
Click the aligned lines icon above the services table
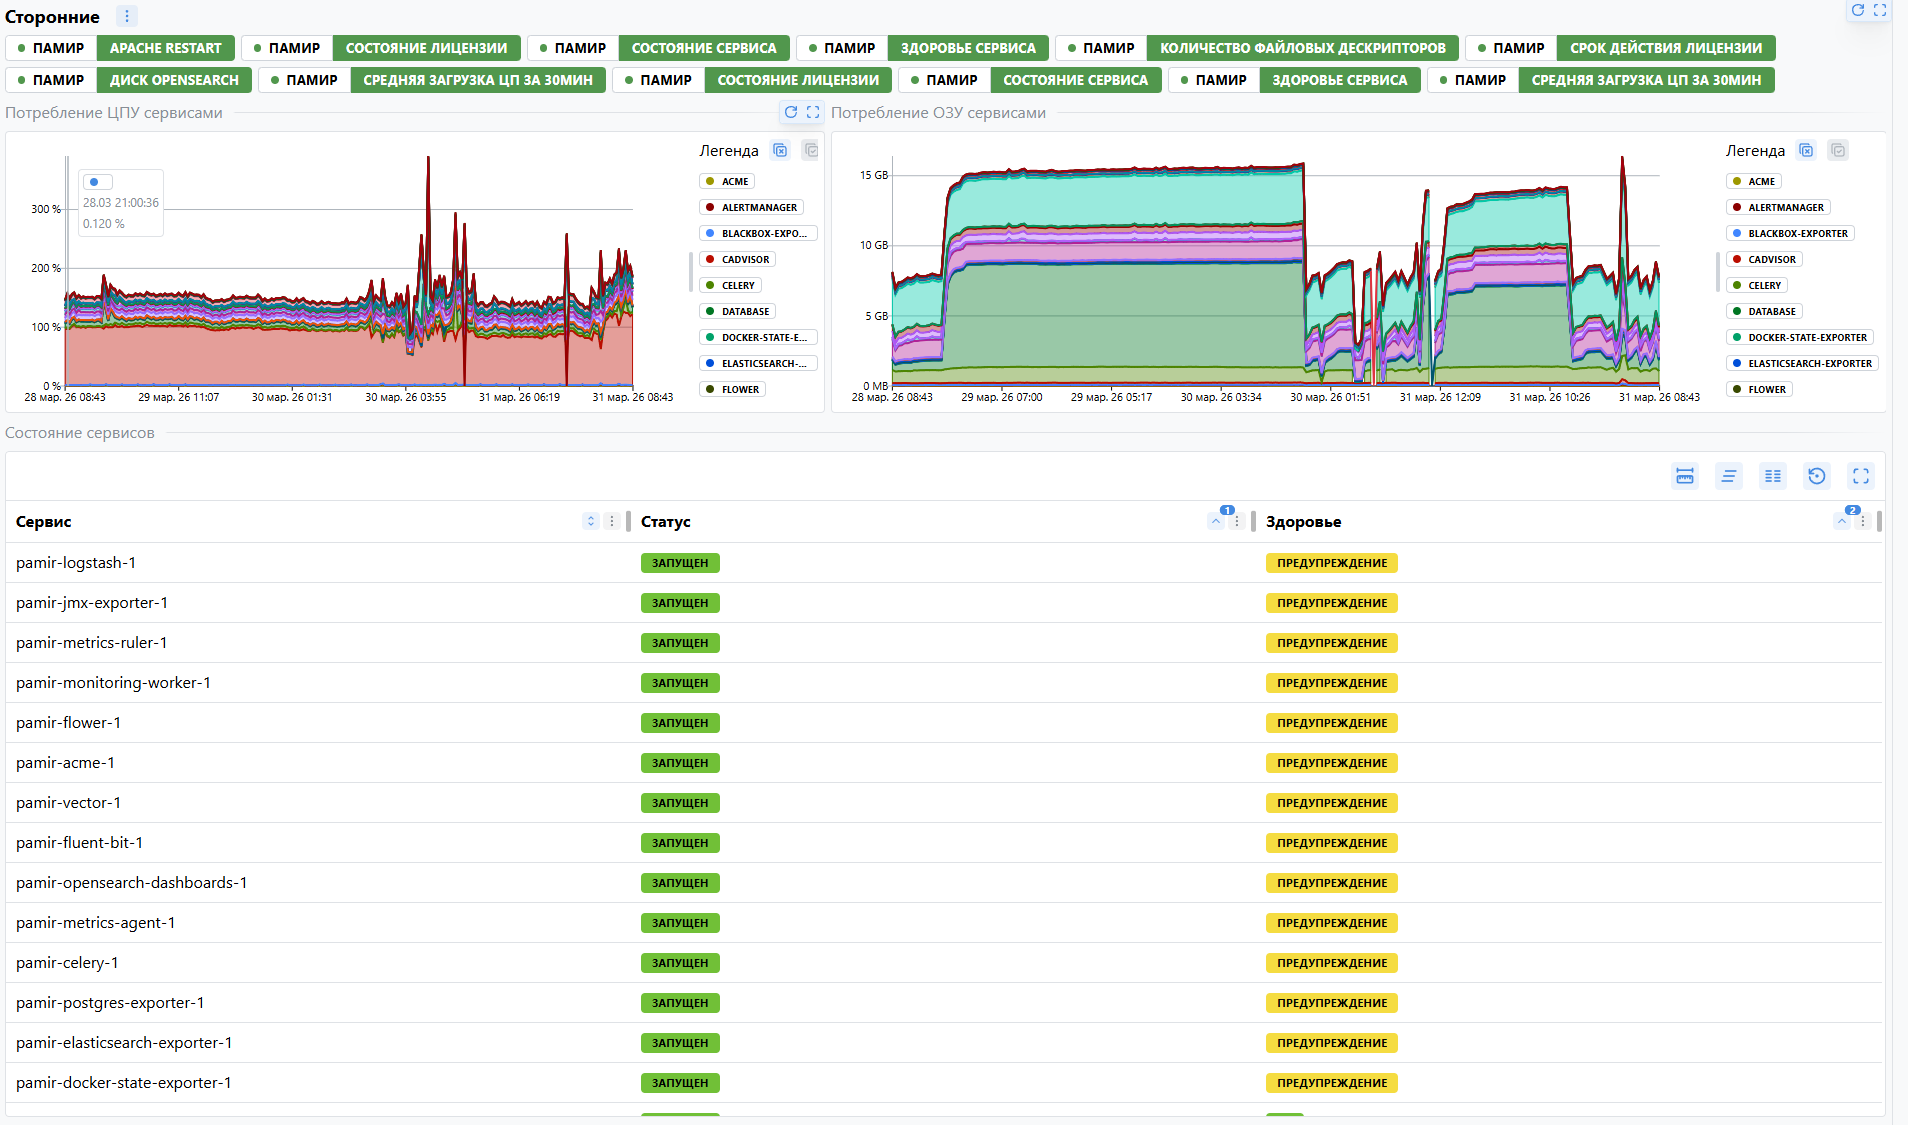tap(1728, 476)
